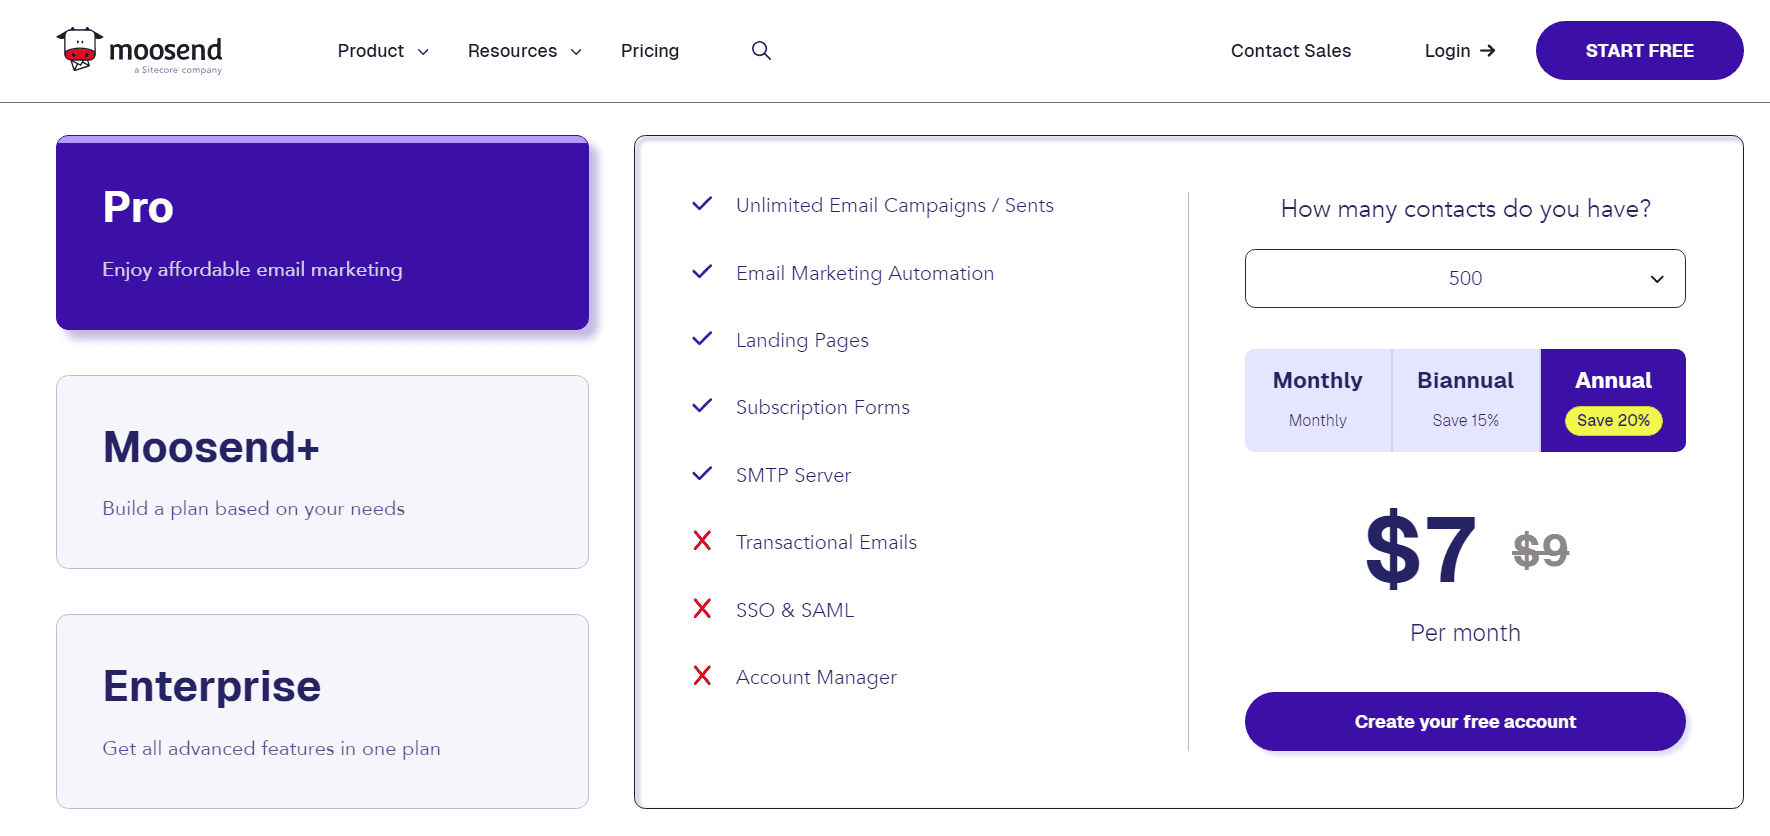Click checkmark next to Landing Pages
1770x836 pixels.
(x=702, y=339)
